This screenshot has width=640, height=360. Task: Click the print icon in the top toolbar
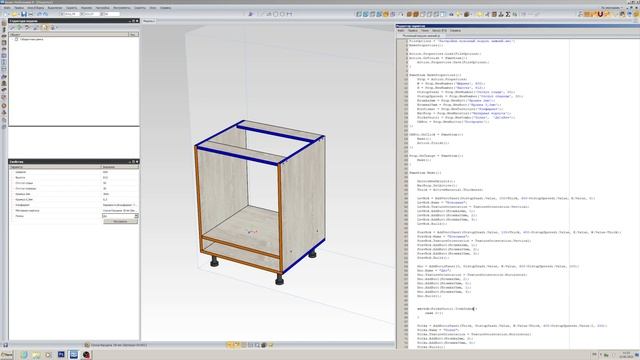click(31, 14)
